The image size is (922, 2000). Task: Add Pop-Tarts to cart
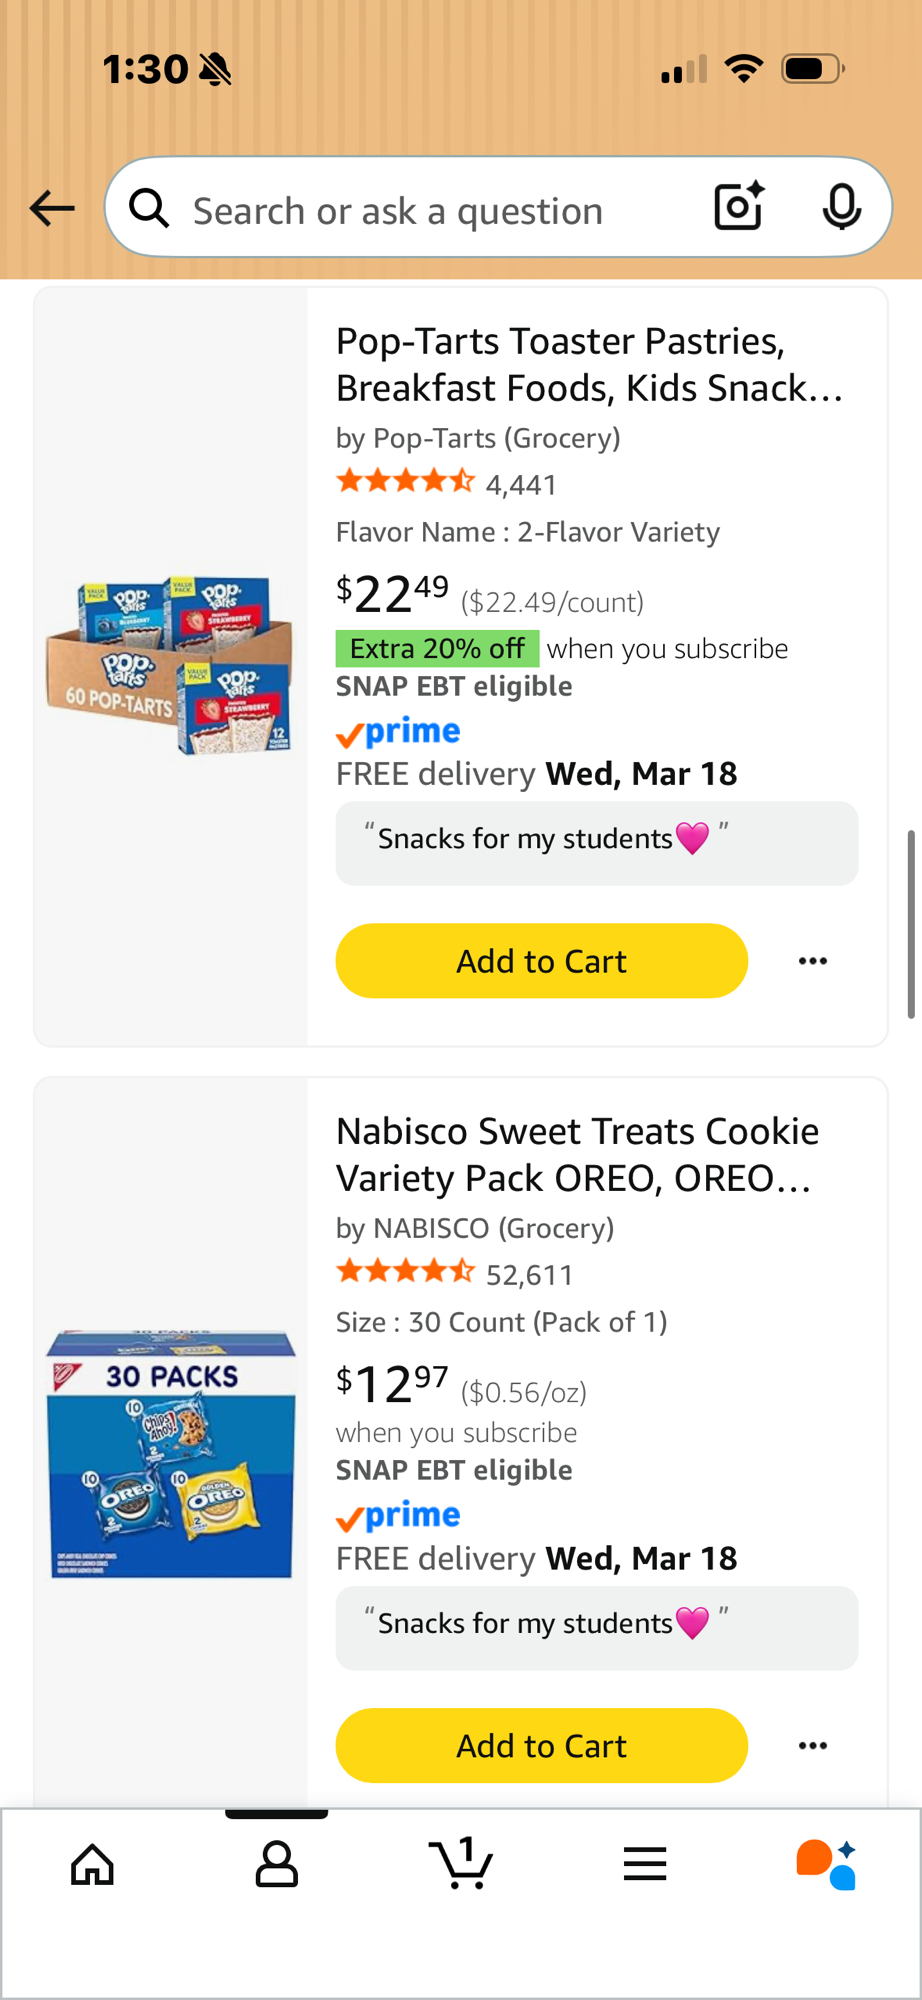(x=541, y=961)
